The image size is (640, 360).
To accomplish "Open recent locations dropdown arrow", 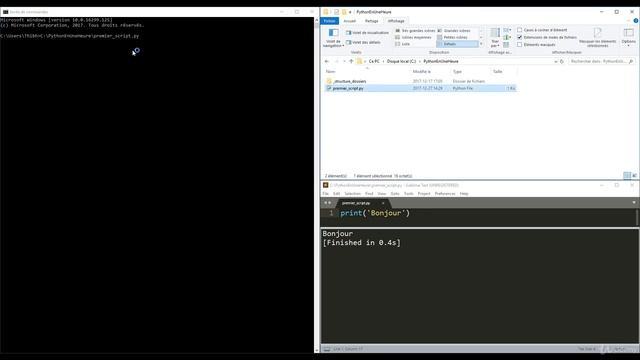I will [x=344, y=61].
